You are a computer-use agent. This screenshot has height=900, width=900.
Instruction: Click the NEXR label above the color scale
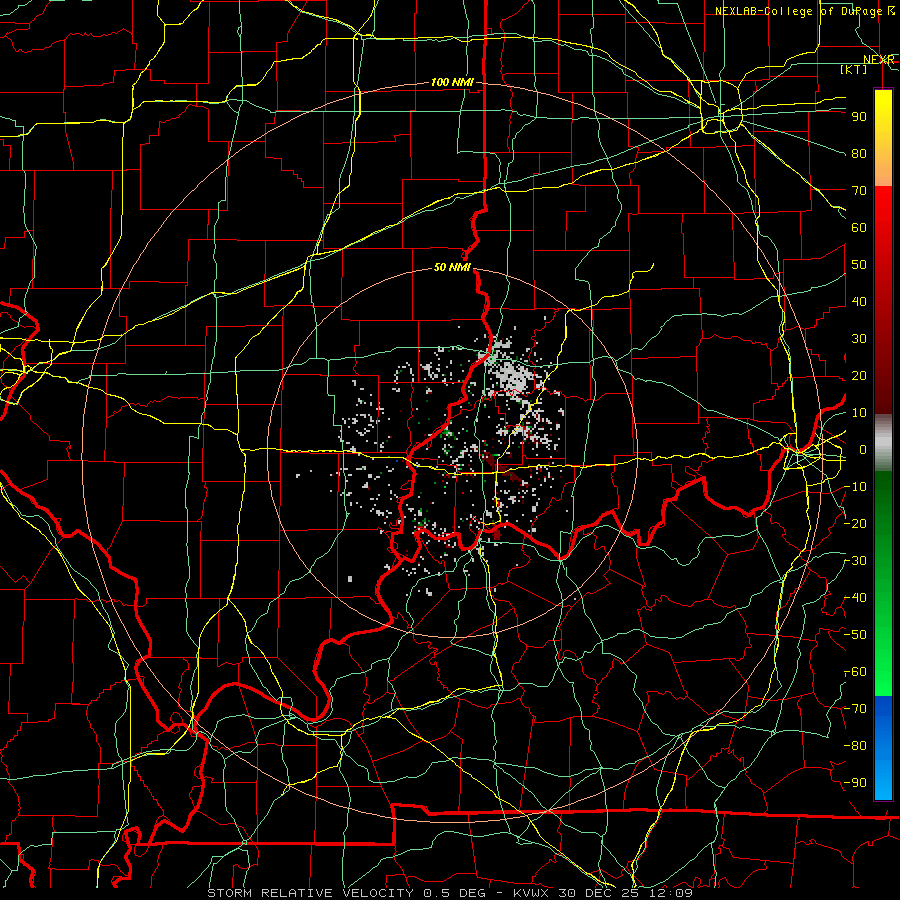click(879, 60)
